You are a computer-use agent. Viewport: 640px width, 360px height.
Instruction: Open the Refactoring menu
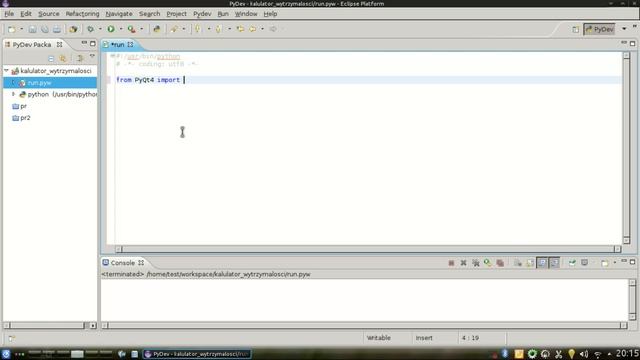(82, 13)
